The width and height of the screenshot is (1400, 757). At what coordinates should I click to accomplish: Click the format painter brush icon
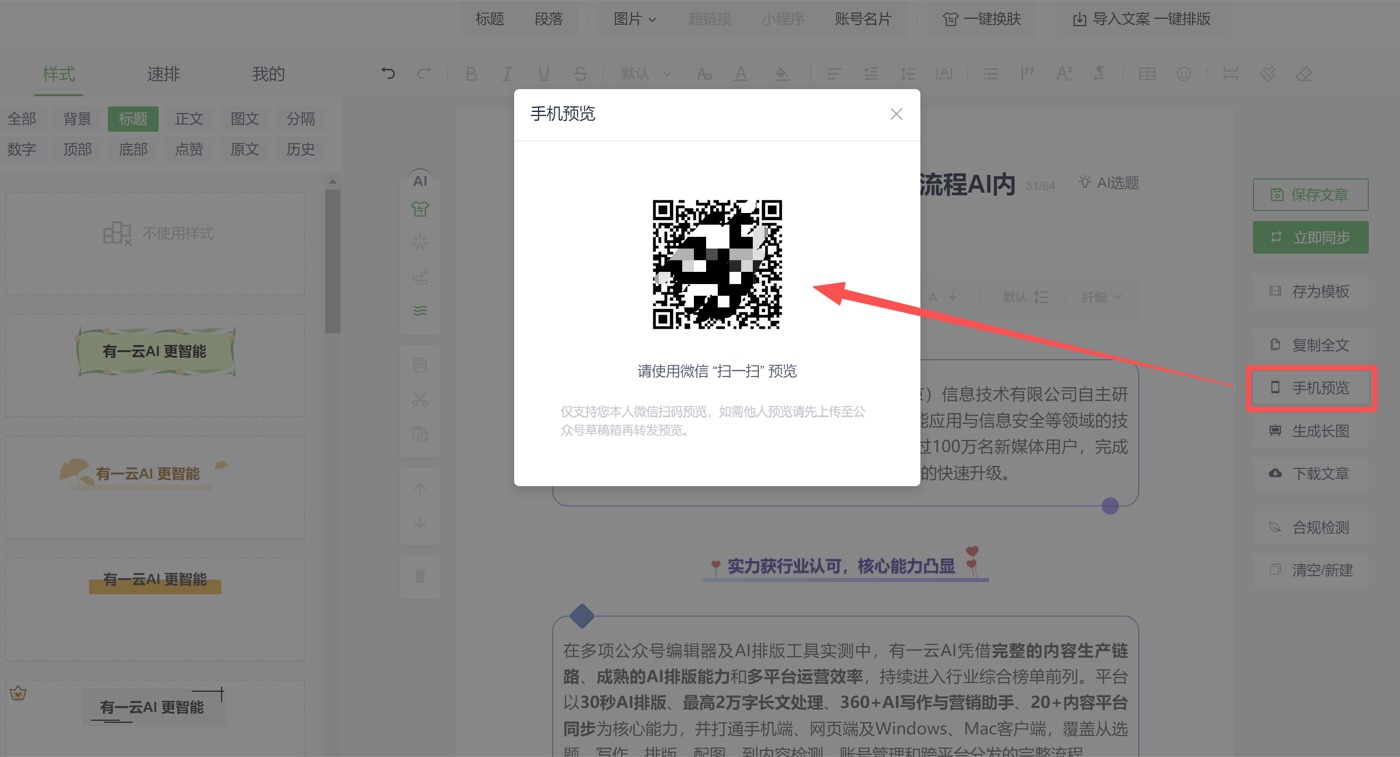1267,74
